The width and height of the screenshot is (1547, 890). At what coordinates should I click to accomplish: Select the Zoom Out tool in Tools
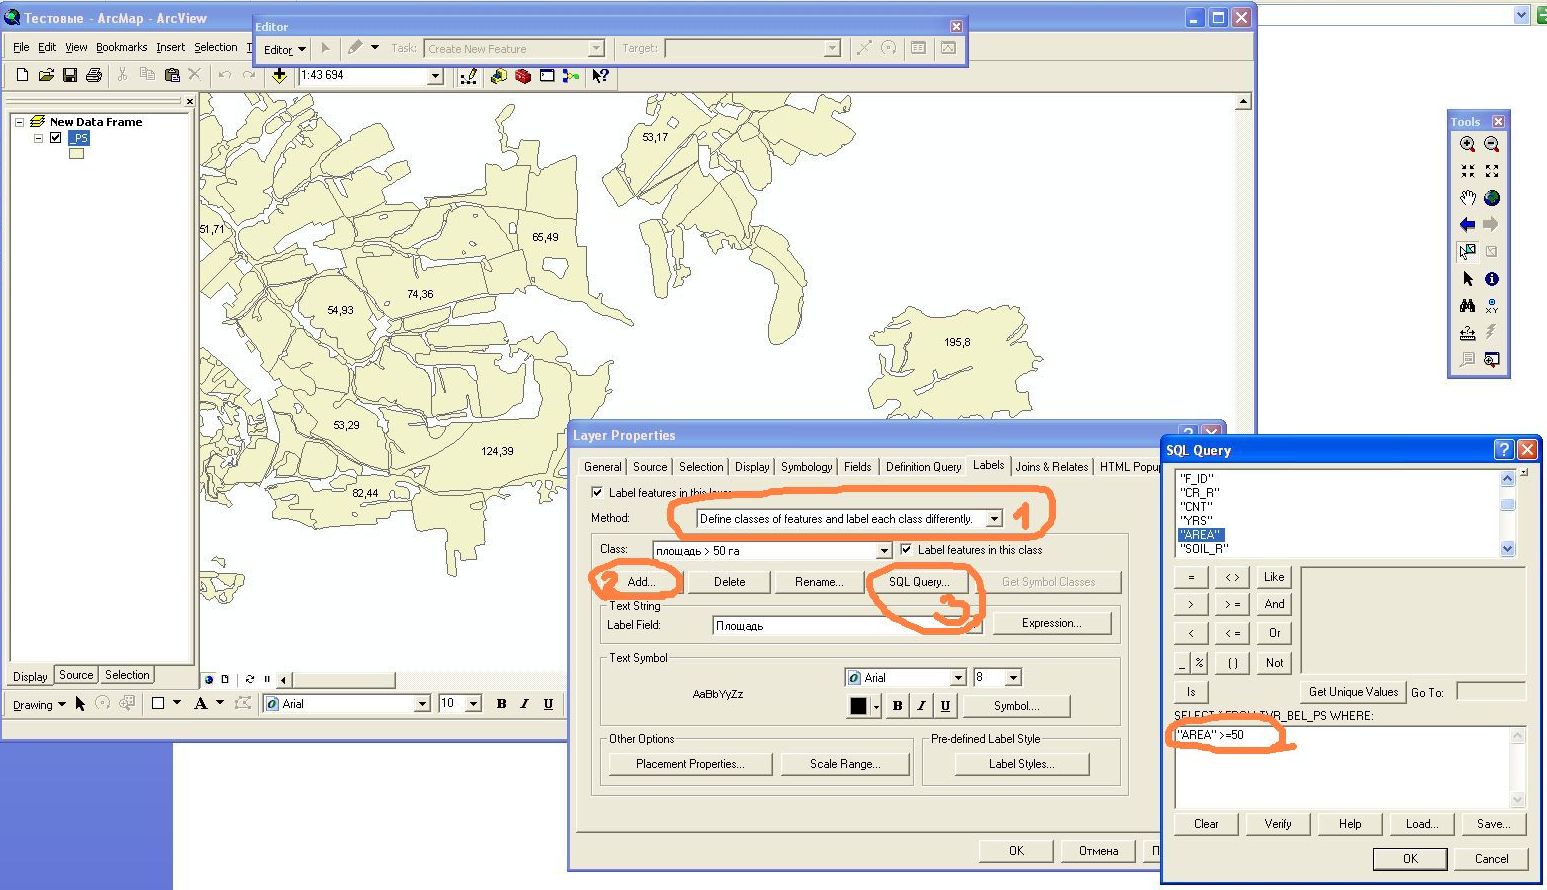point(1492,144)
